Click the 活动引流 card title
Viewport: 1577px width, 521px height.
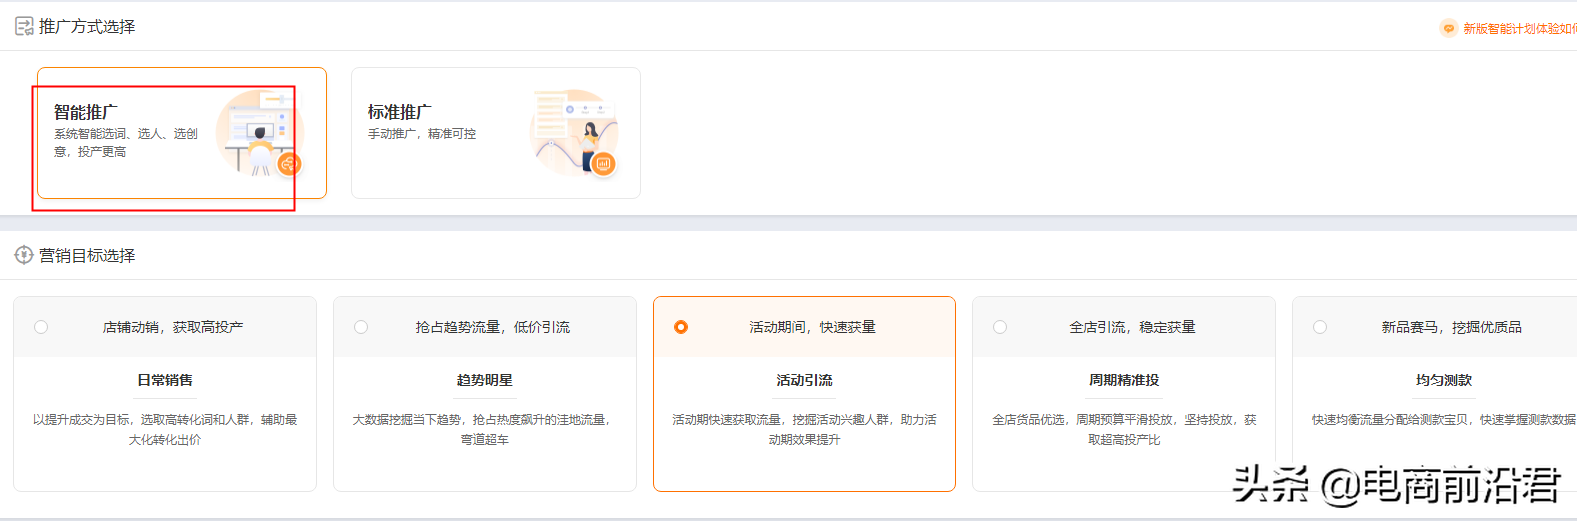point(805,380)
